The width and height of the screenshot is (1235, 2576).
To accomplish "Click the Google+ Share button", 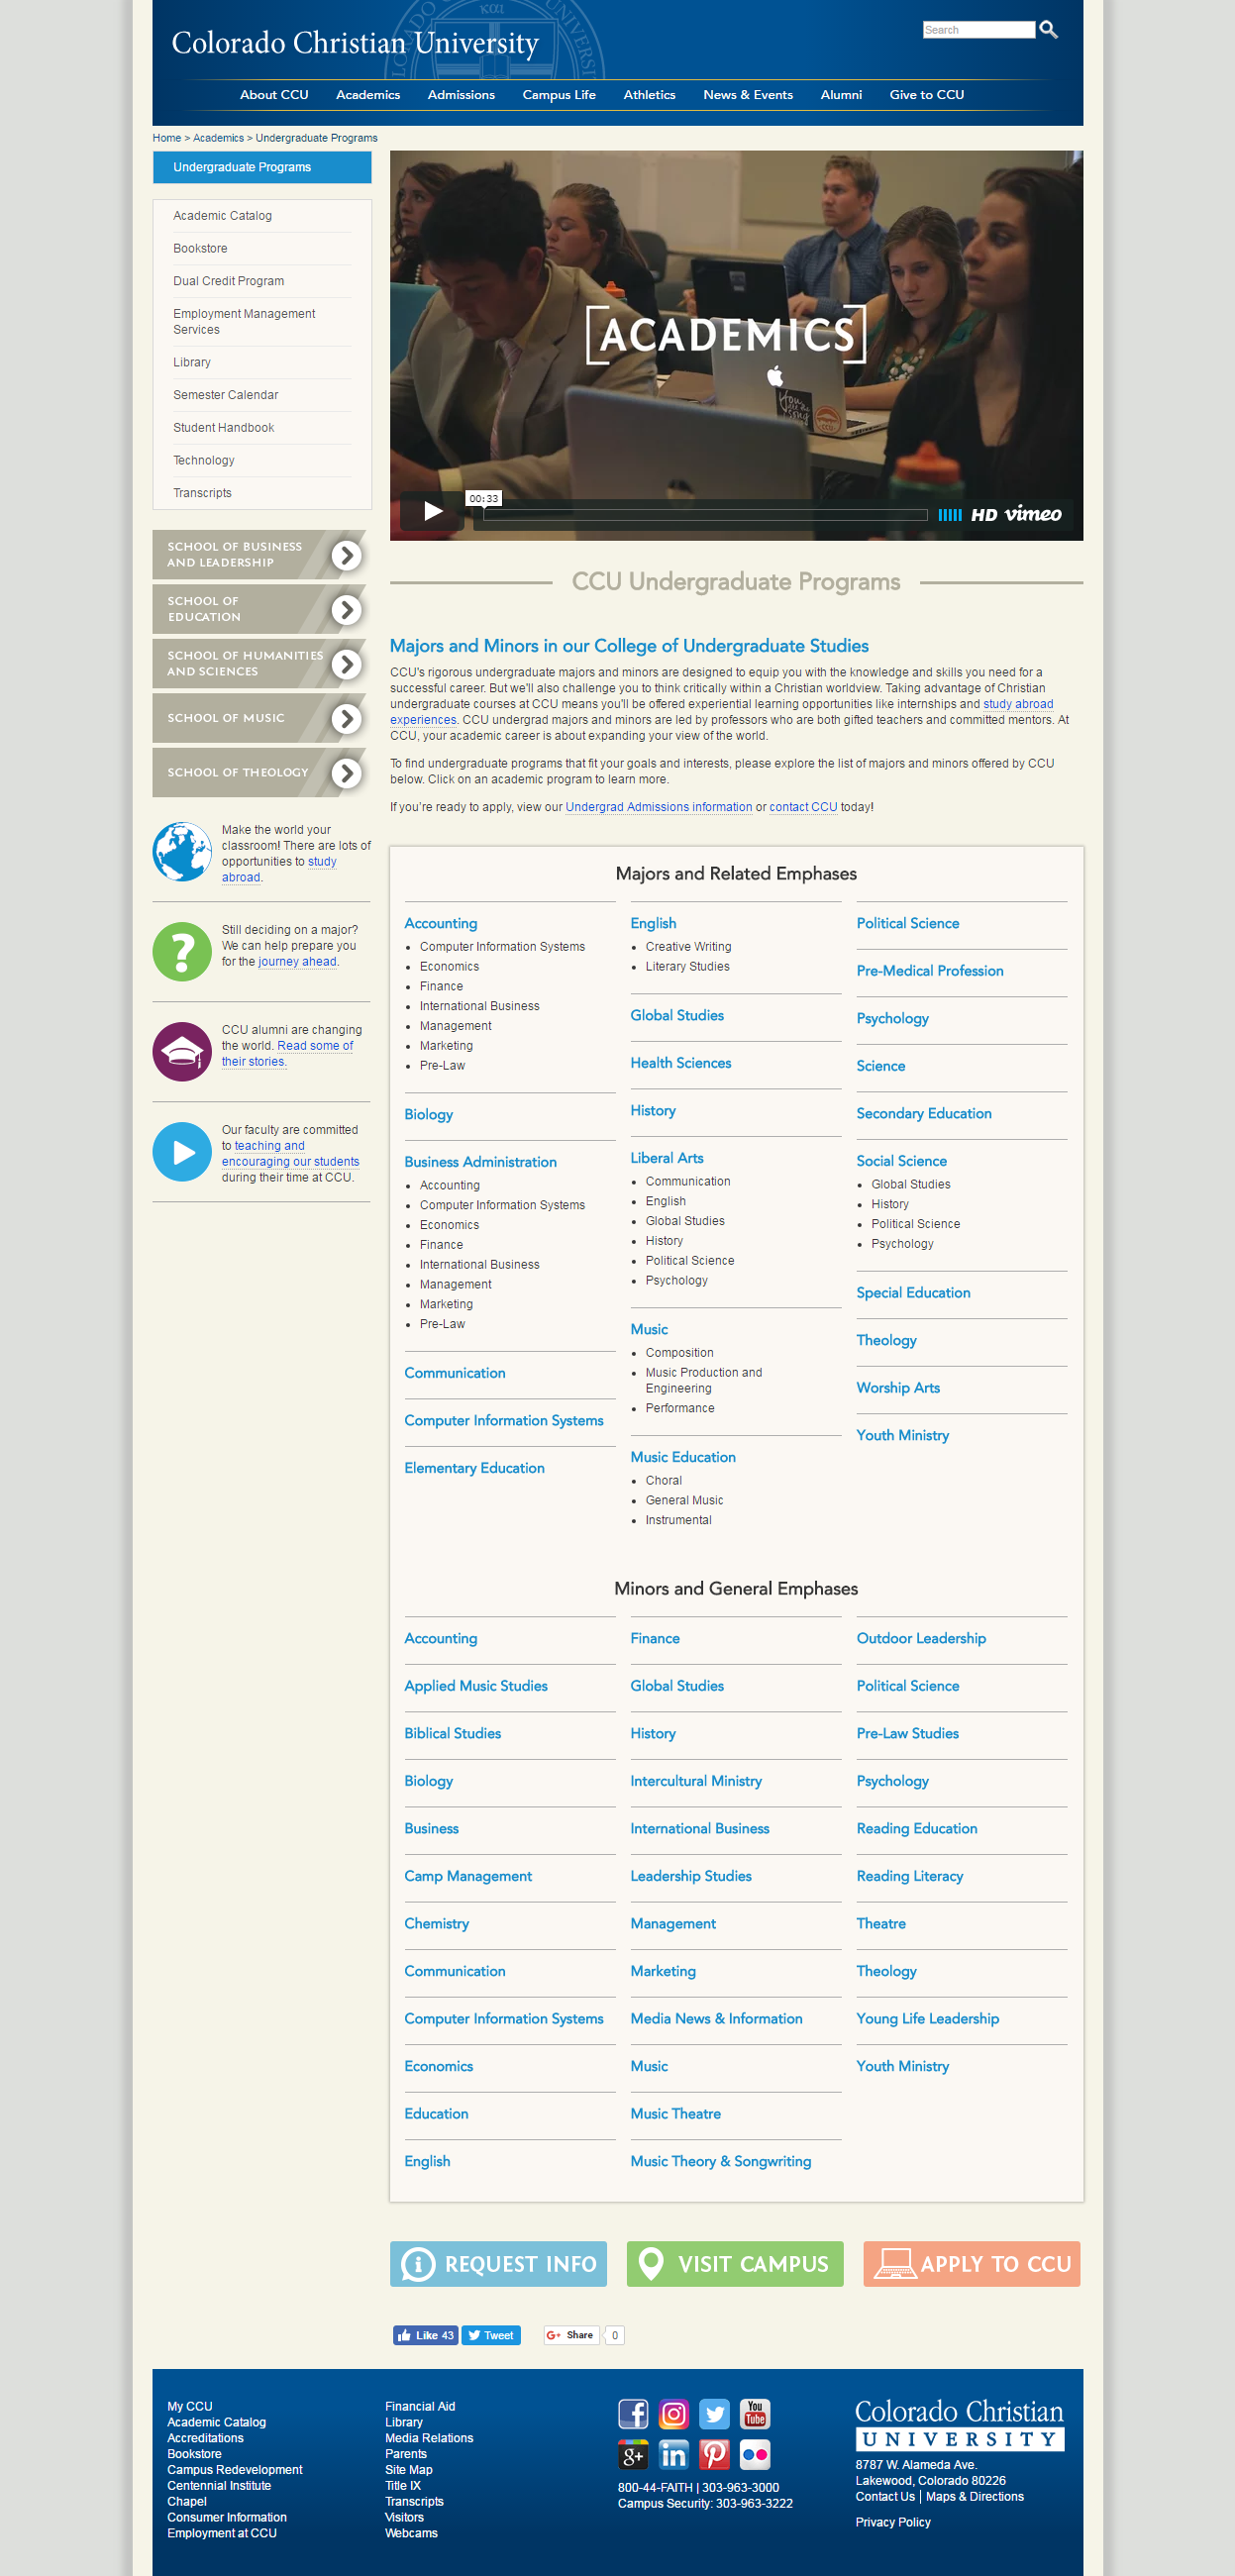I will tap(571, 2336).
